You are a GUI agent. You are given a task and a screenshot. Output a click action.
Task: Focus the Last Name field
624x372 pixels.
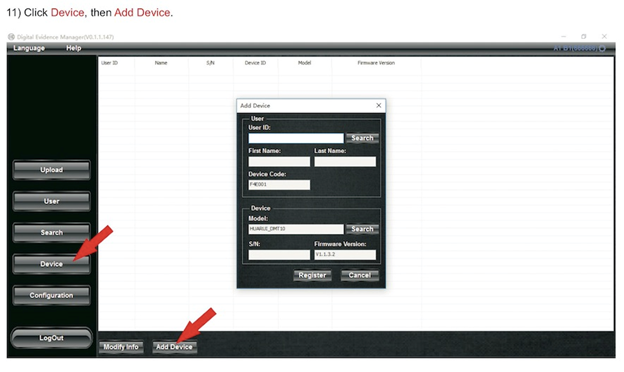[x=345, y=162]
